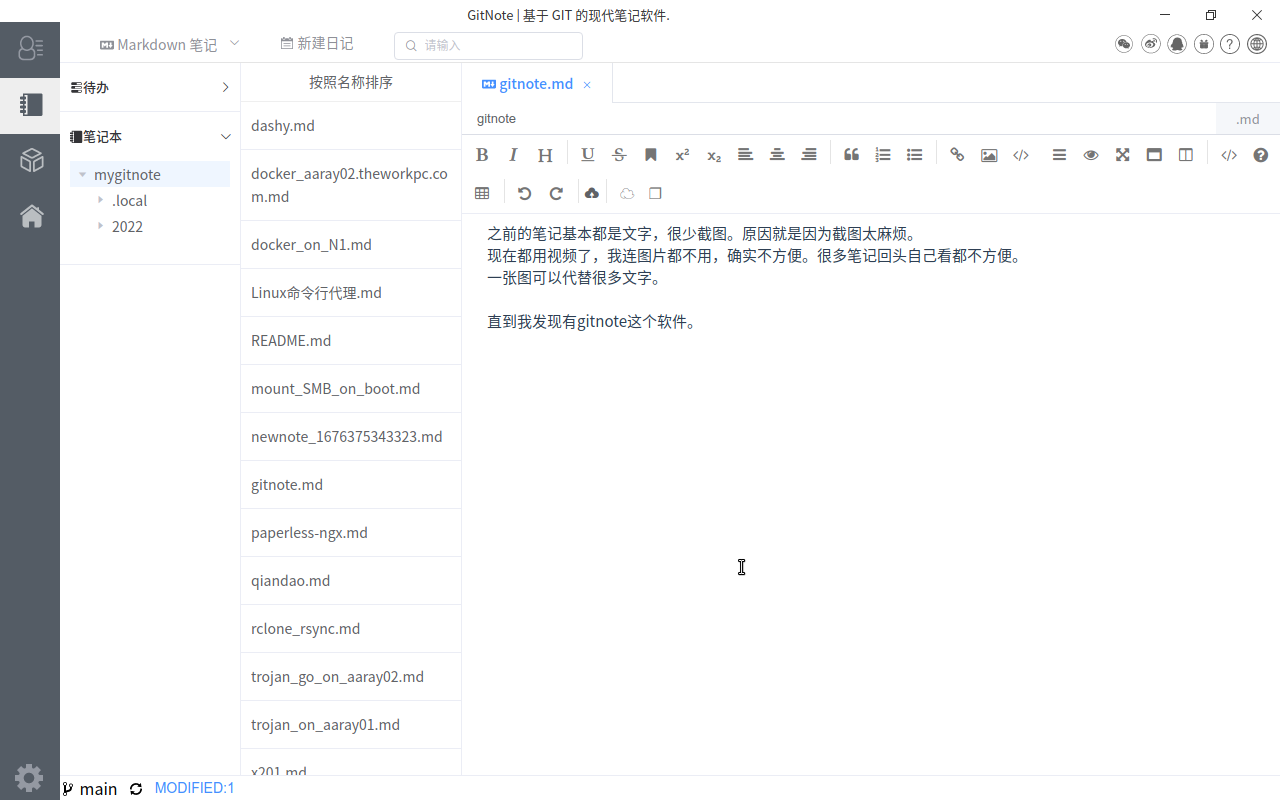Insert an unordered bullet list

(914, 155)
